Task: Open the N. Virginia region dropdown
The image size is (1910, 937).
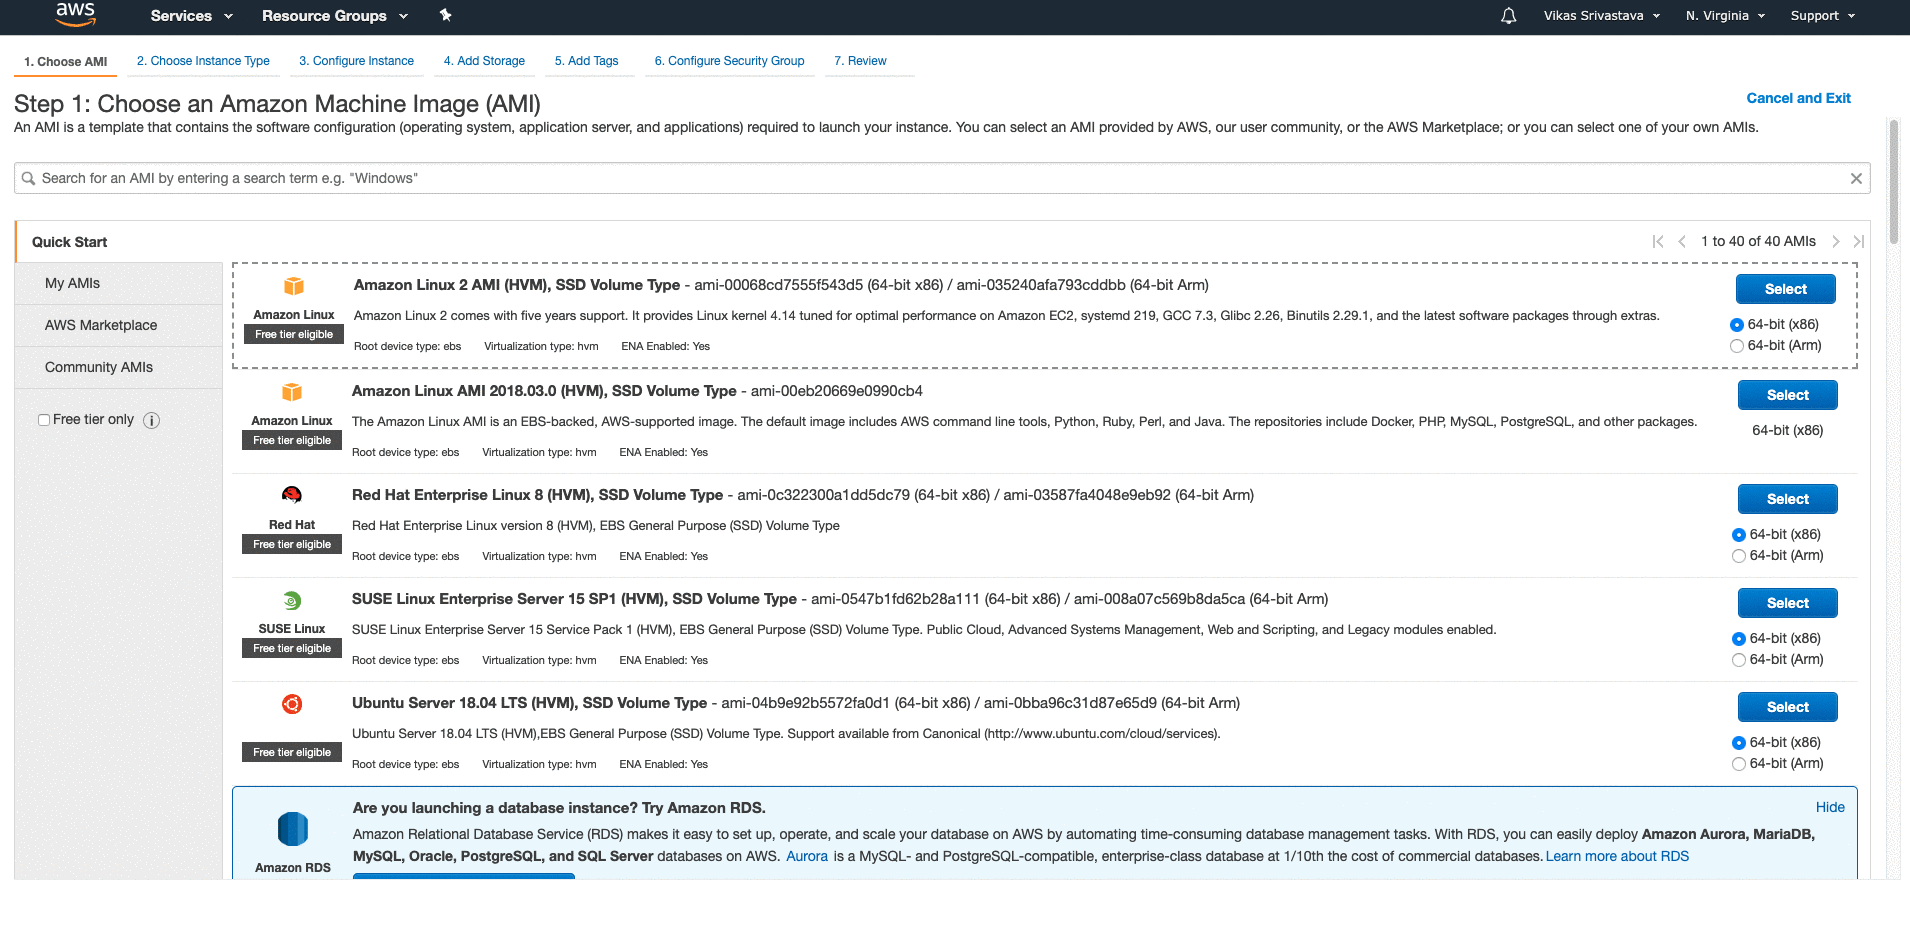Action: click(x=1725, y=16)
